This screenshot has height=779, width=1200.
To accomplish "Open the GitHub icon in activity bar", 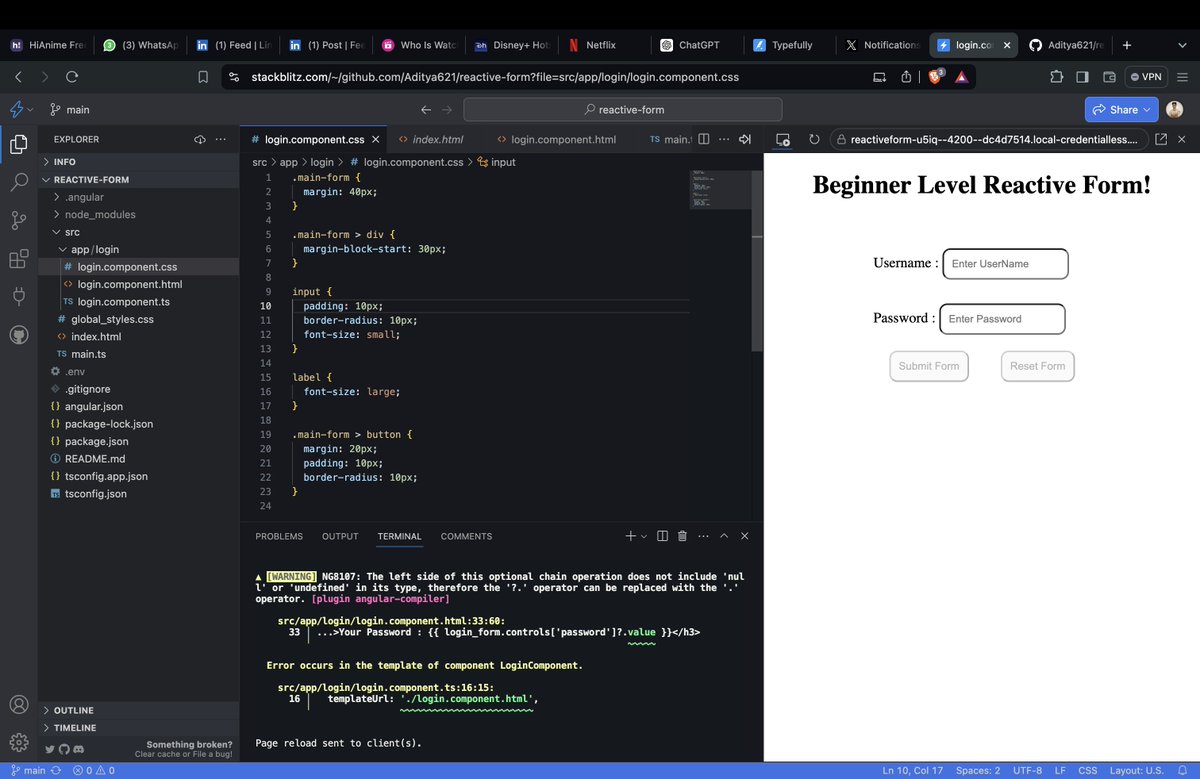I will (19, 334).
